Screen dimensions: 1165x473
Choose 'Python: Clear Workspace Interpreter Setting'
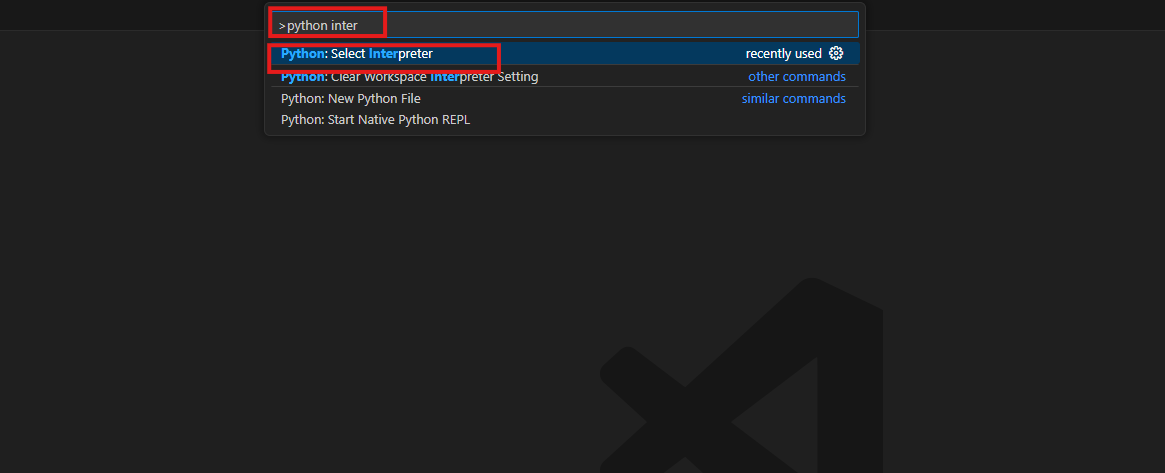pyautogui.click(x=565, y=76)
